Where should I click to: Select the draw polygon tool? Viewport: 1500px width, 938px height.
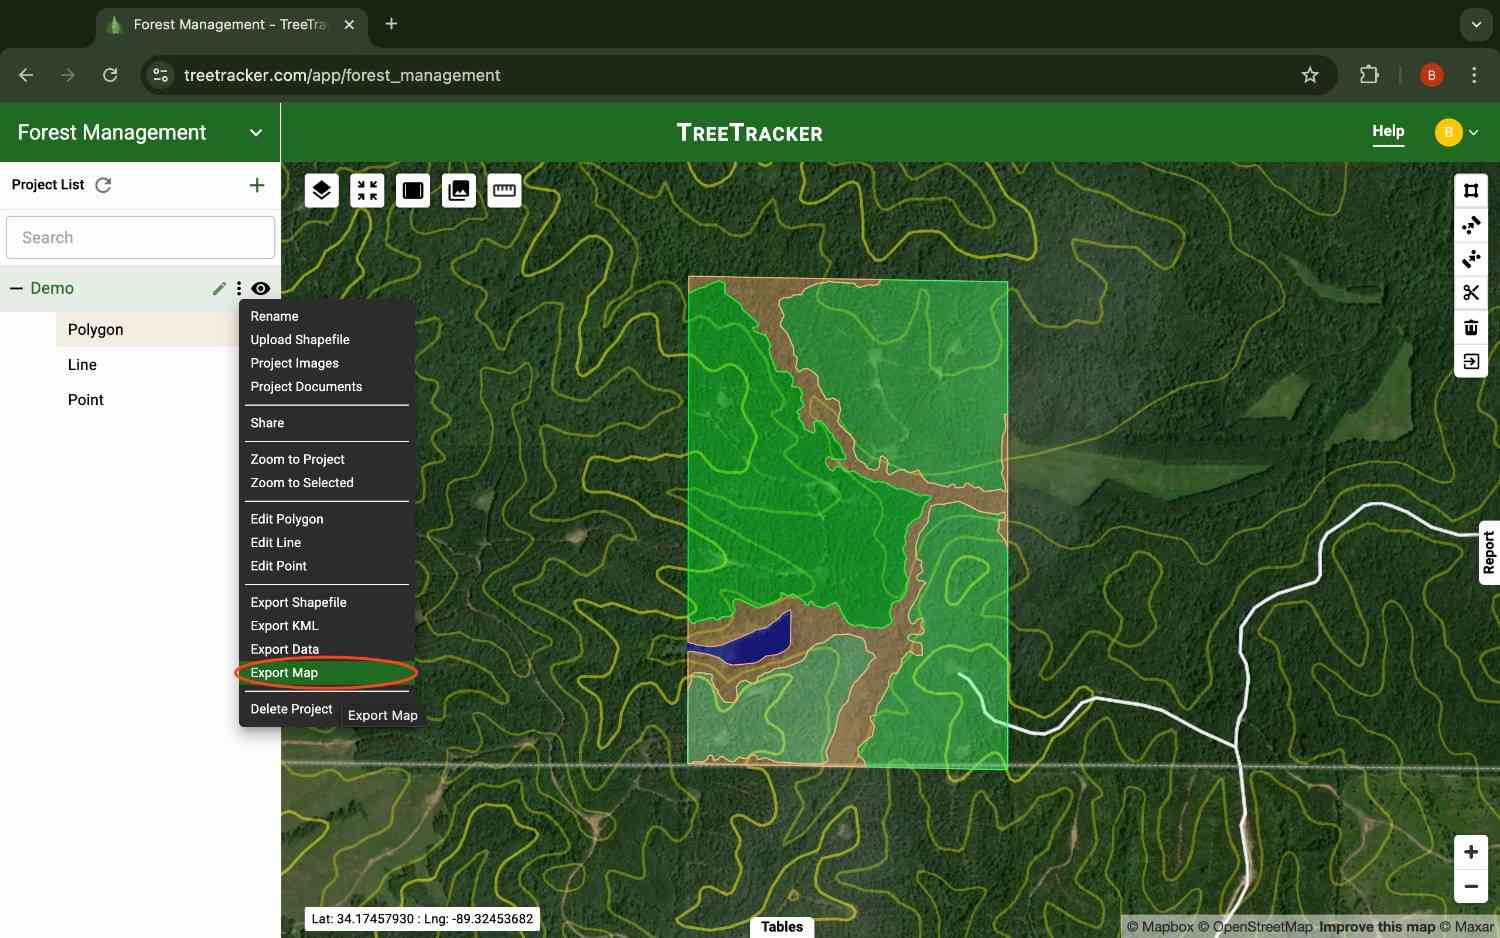coord(1471,191)
